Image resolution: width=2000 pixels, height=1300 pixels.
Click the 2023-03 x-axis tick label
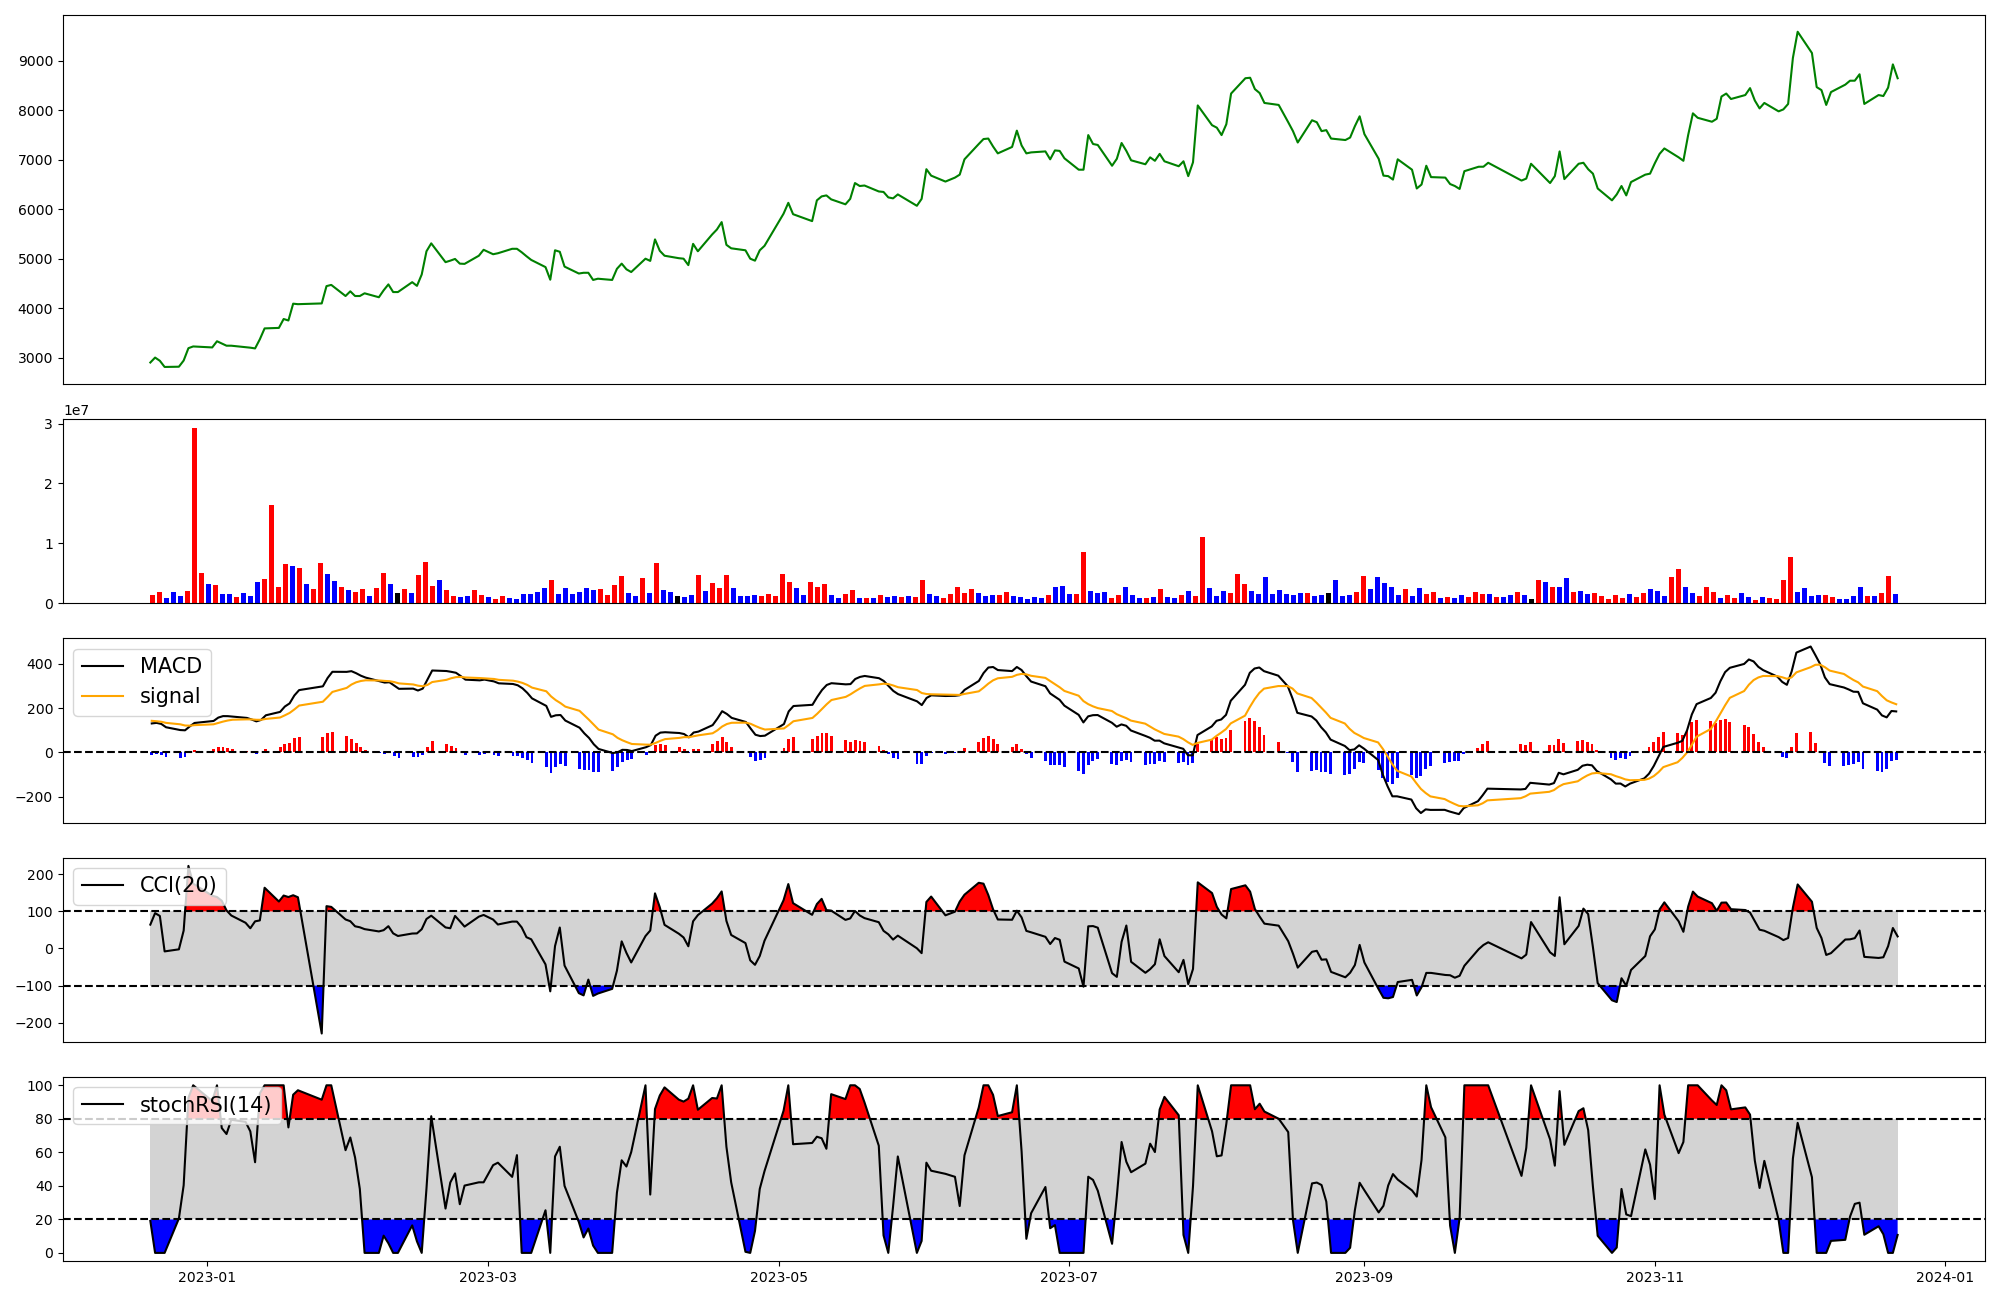tap(488, 1277)
